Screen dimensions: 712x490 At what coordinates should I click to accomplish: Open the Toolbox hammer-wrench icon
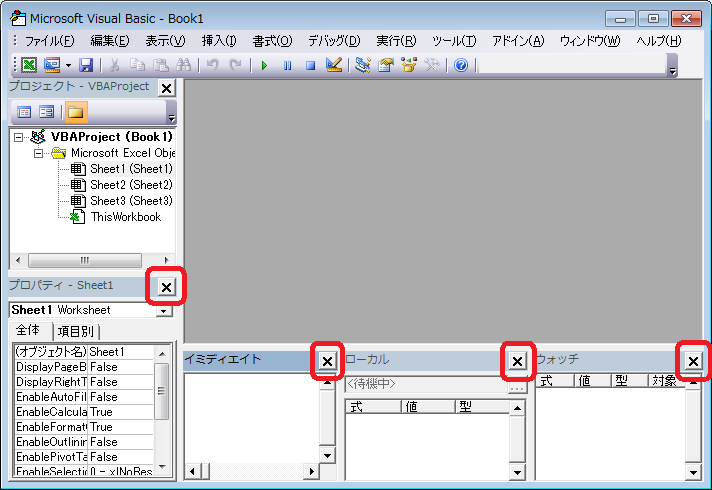(432, 65)
